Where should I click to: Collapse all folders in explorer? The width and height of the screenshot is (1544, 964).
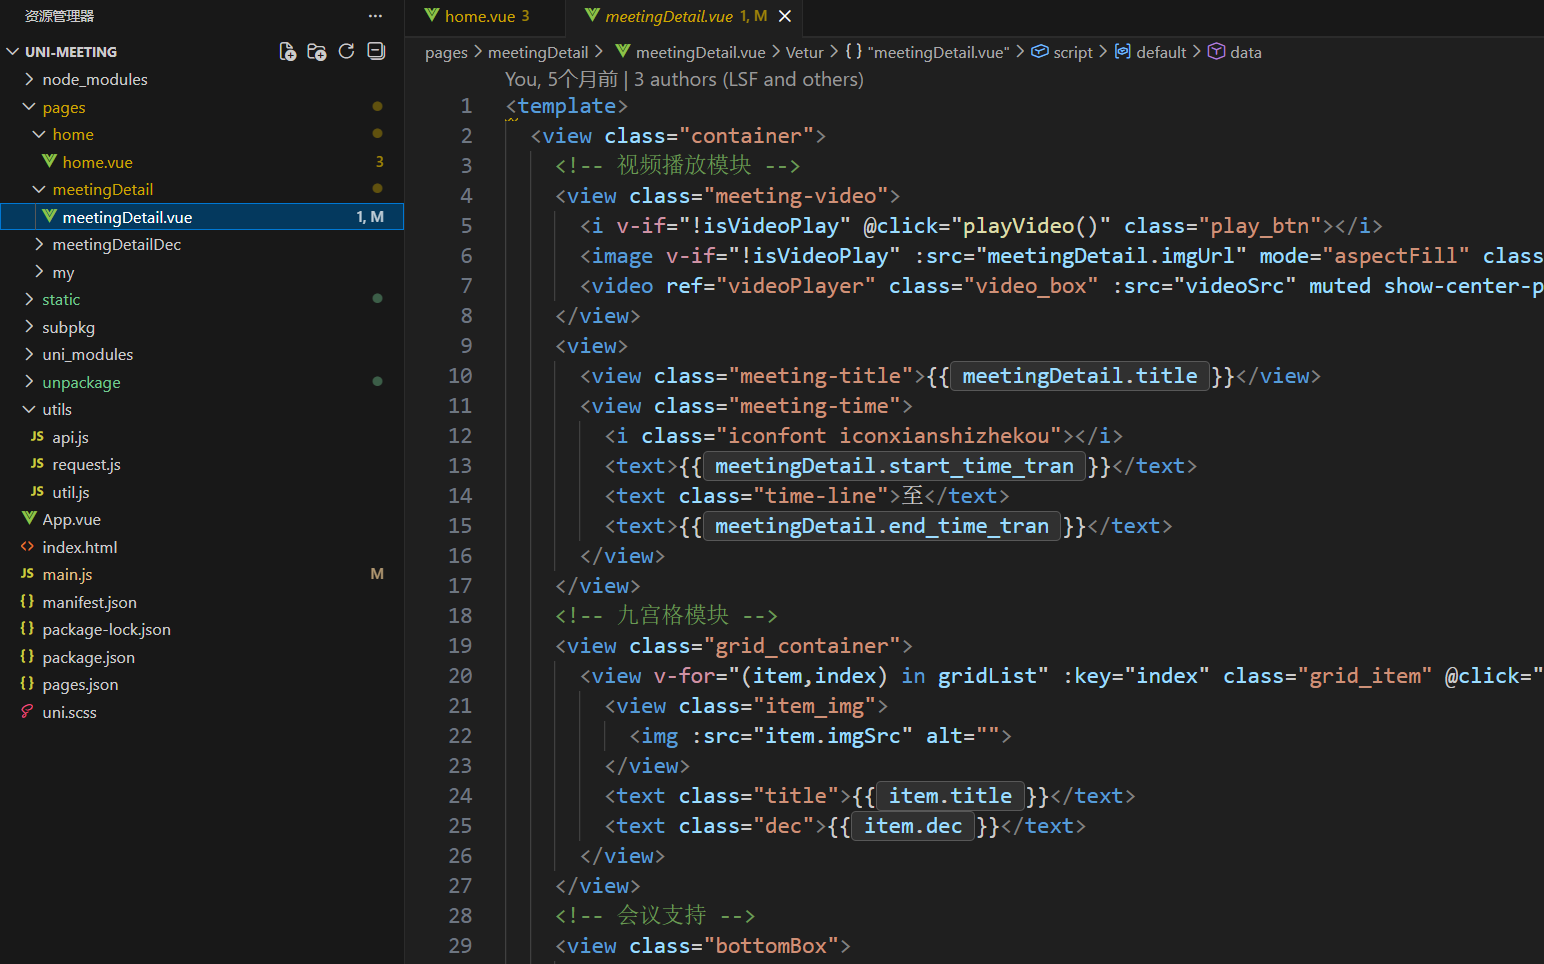tap(376, 52)
